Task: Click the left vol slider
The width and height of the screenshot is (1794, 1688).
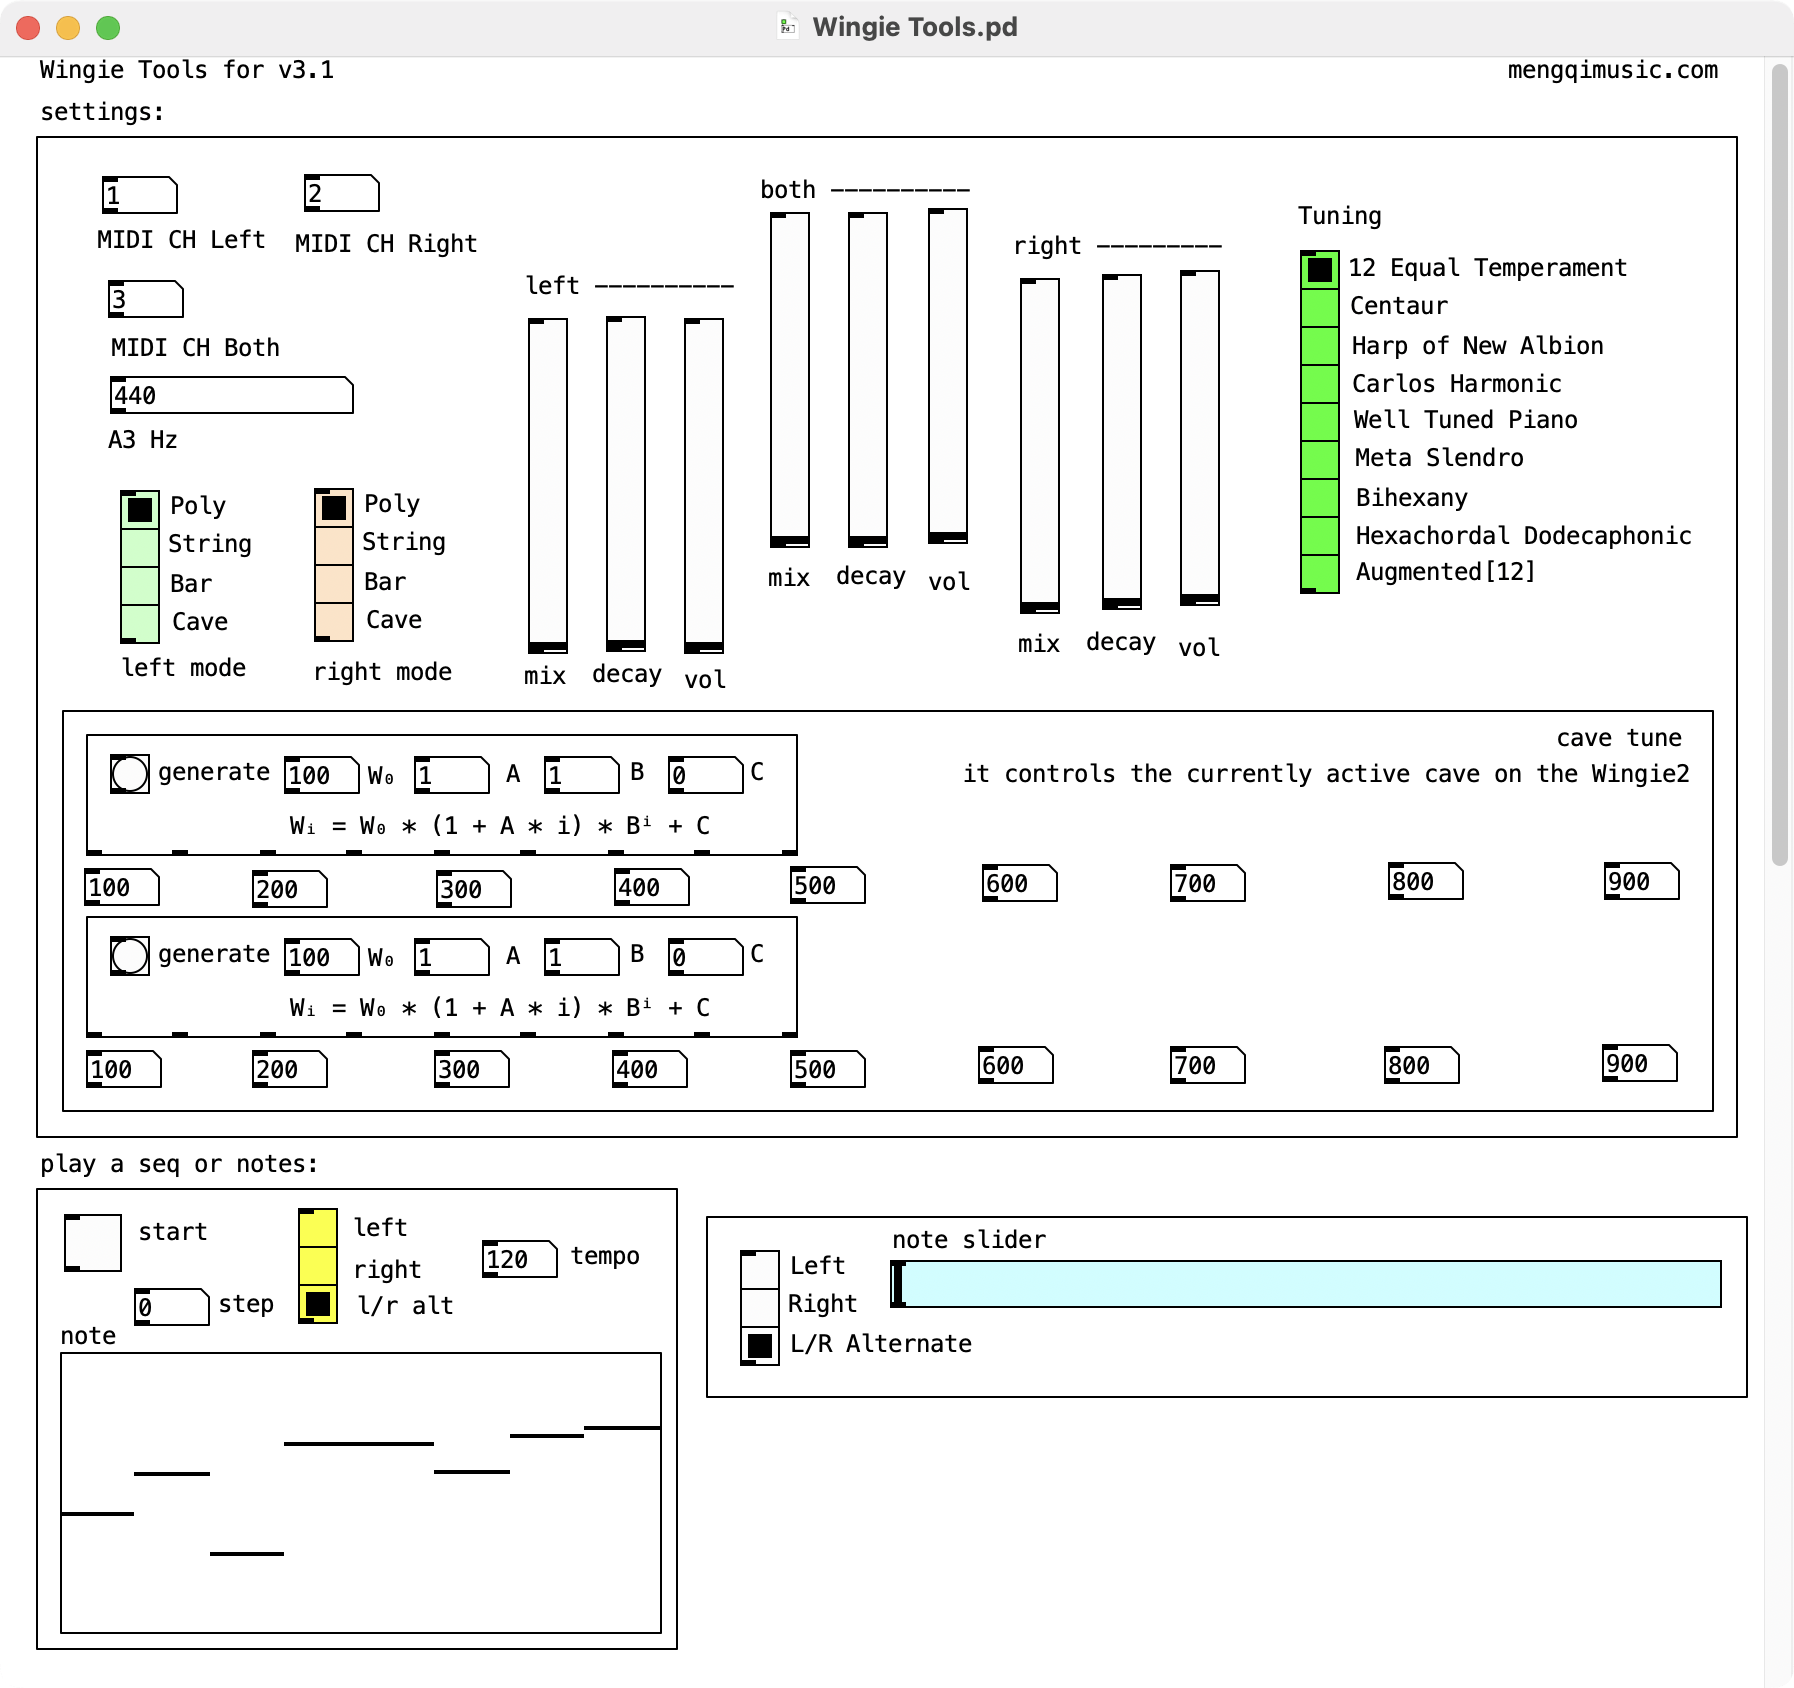Action: click(704, 486)
